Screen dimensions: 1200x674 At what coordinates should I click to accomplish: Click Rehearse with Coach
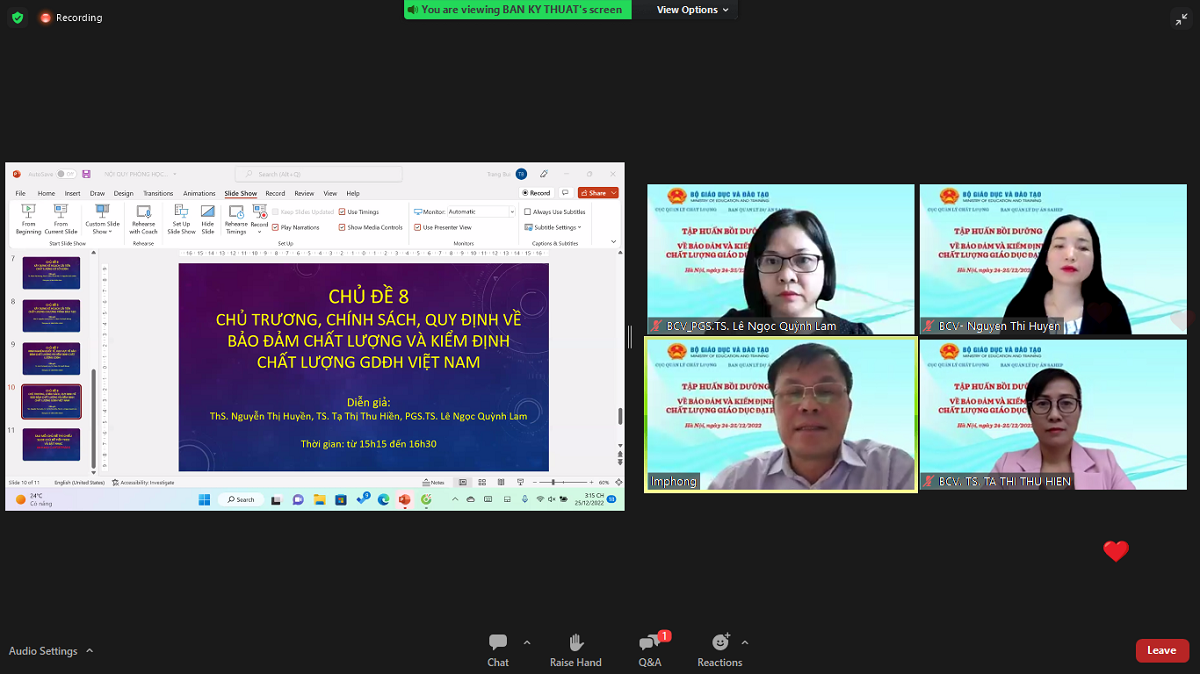click(143, 218)
